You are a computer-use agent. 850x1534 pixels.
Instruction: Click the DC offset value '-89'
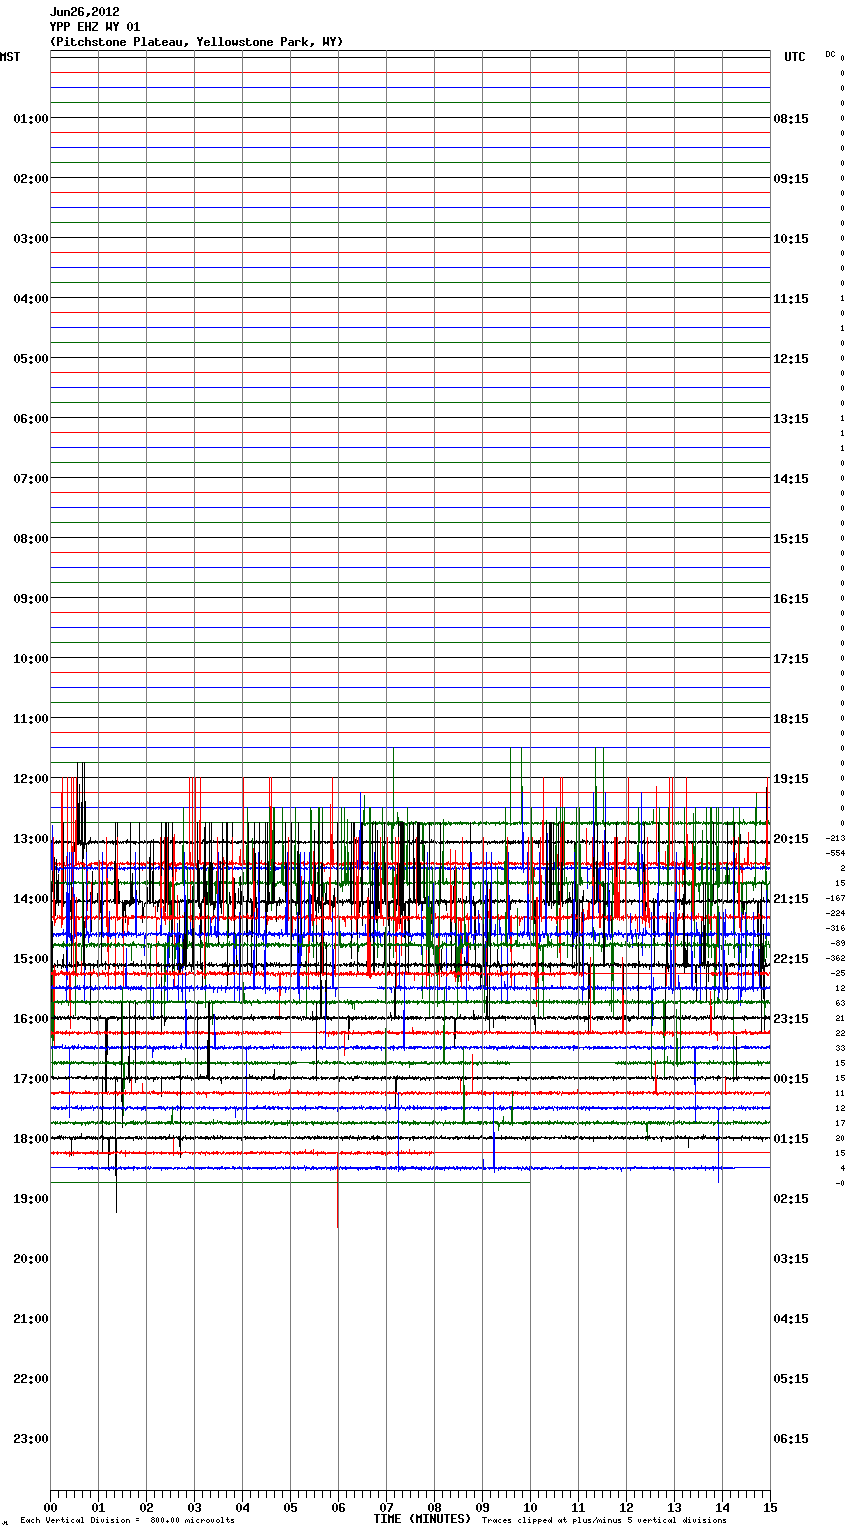[x=837, y=943]
